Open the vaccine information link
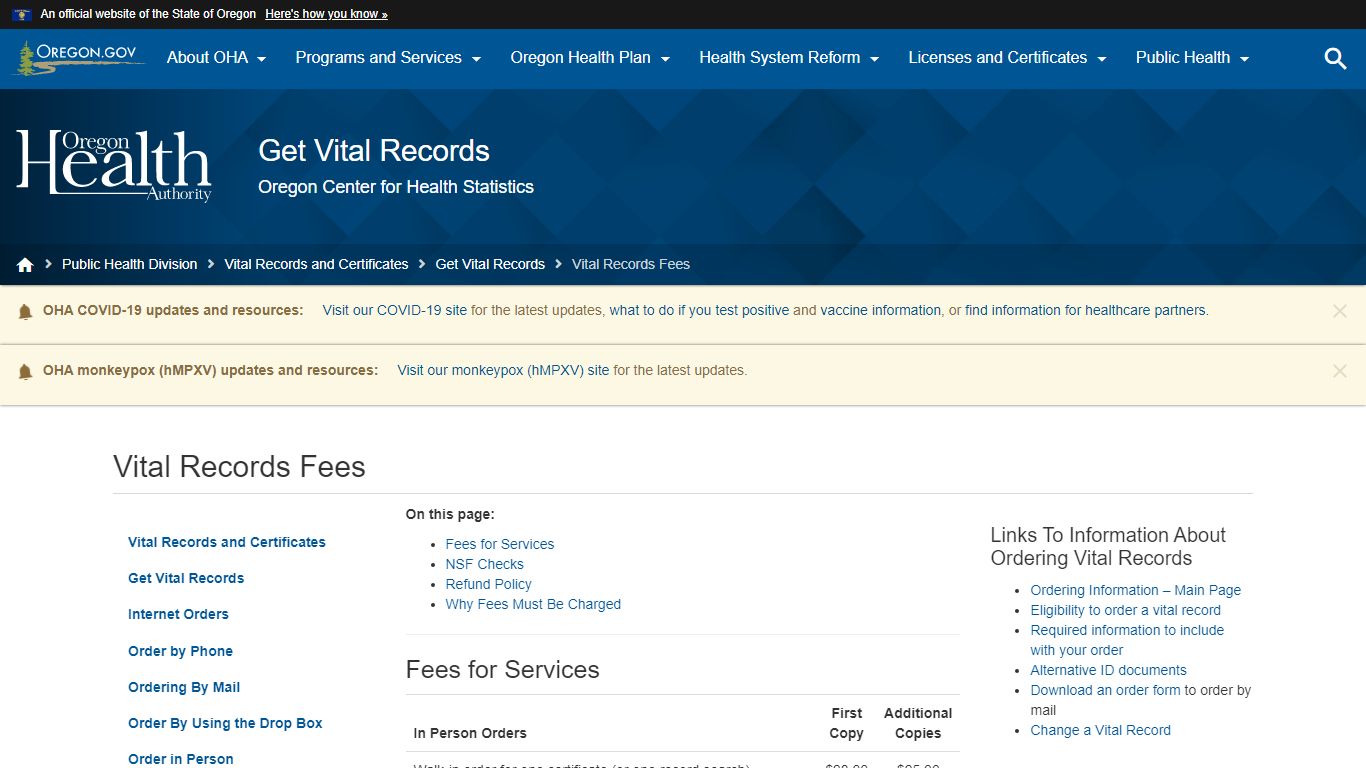Screen dimensions: 1366x768 point(880,310)
